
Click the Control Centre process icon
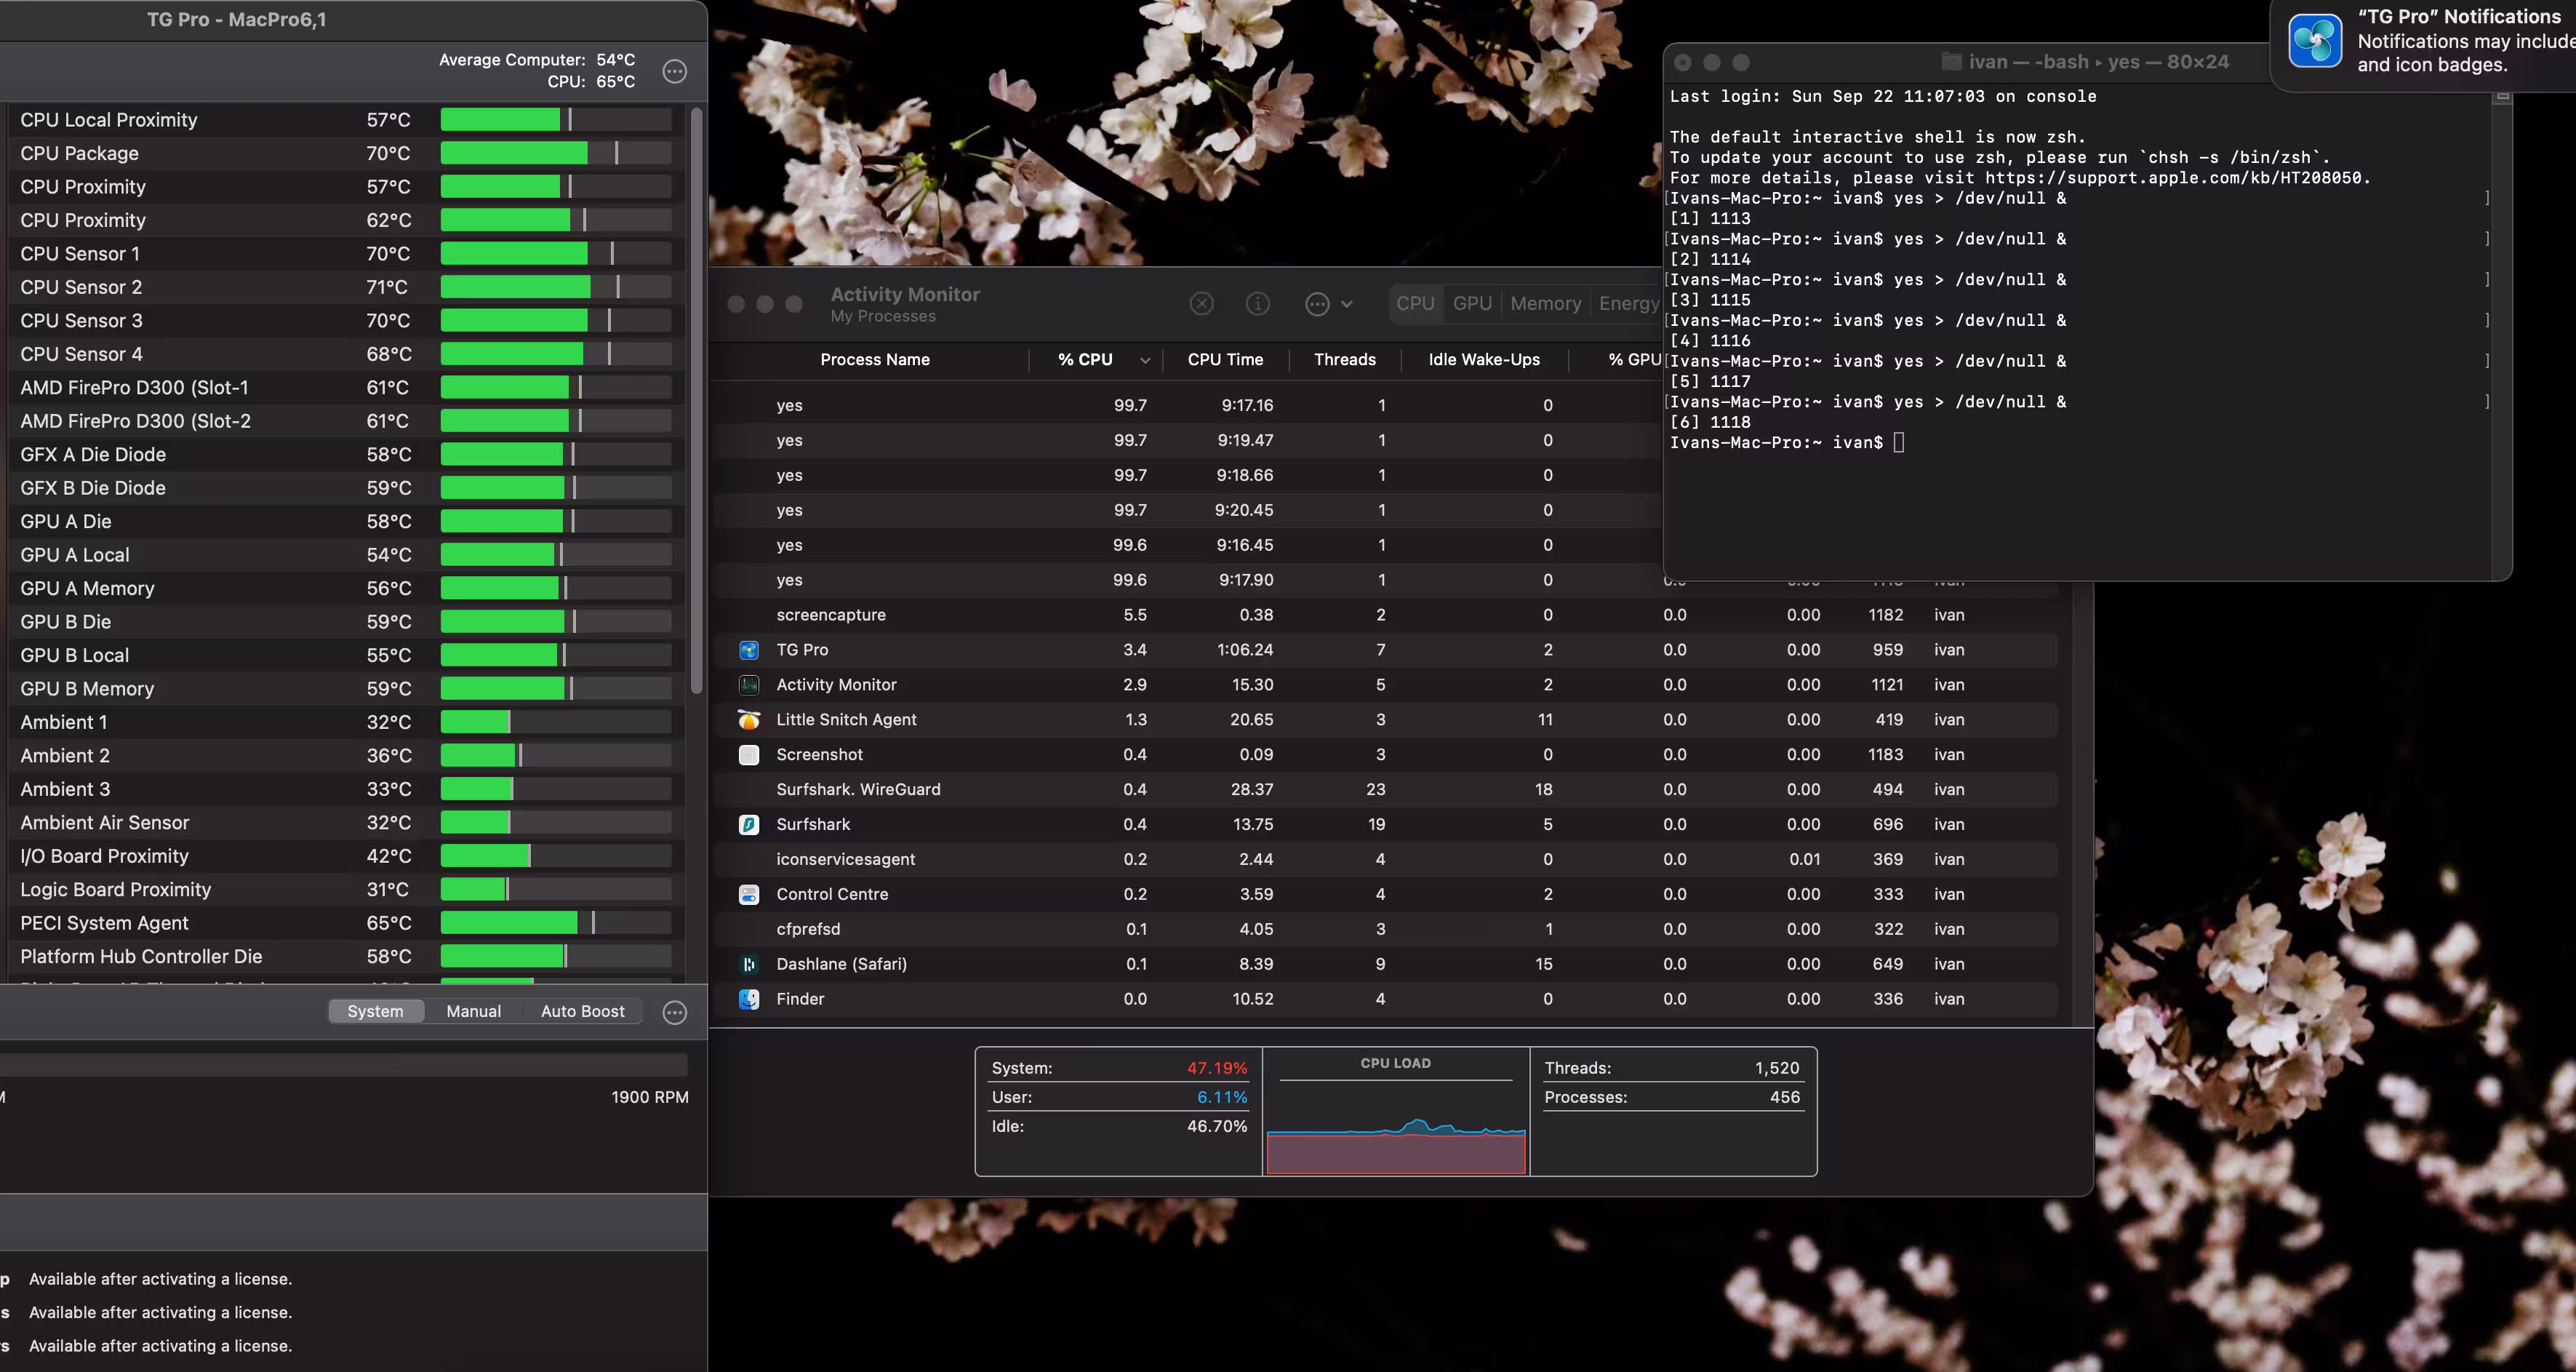(x=748, y=895)
